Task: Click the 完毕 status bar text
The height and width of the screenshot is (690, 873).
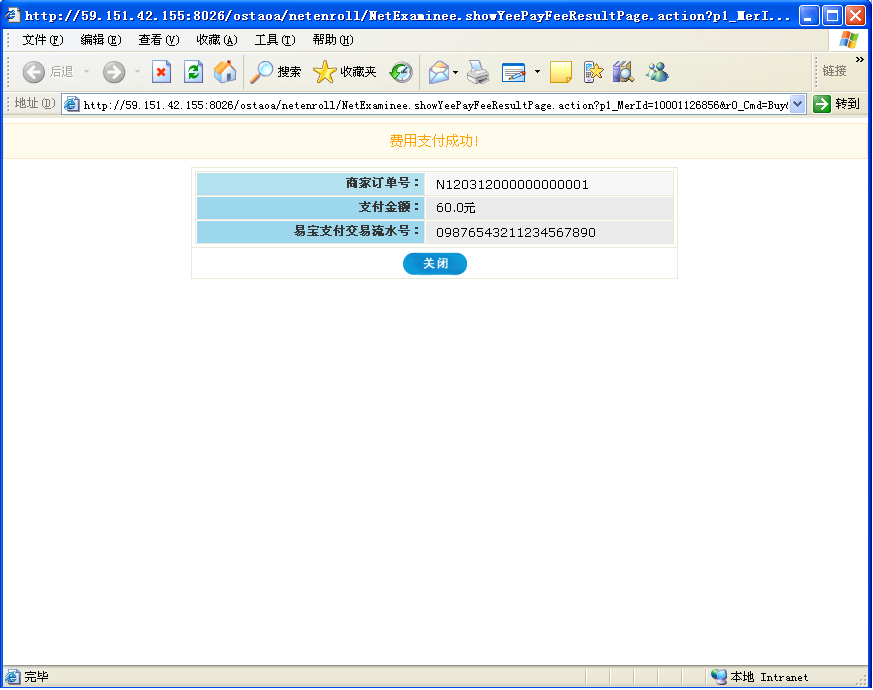Action: coord(36,677)
